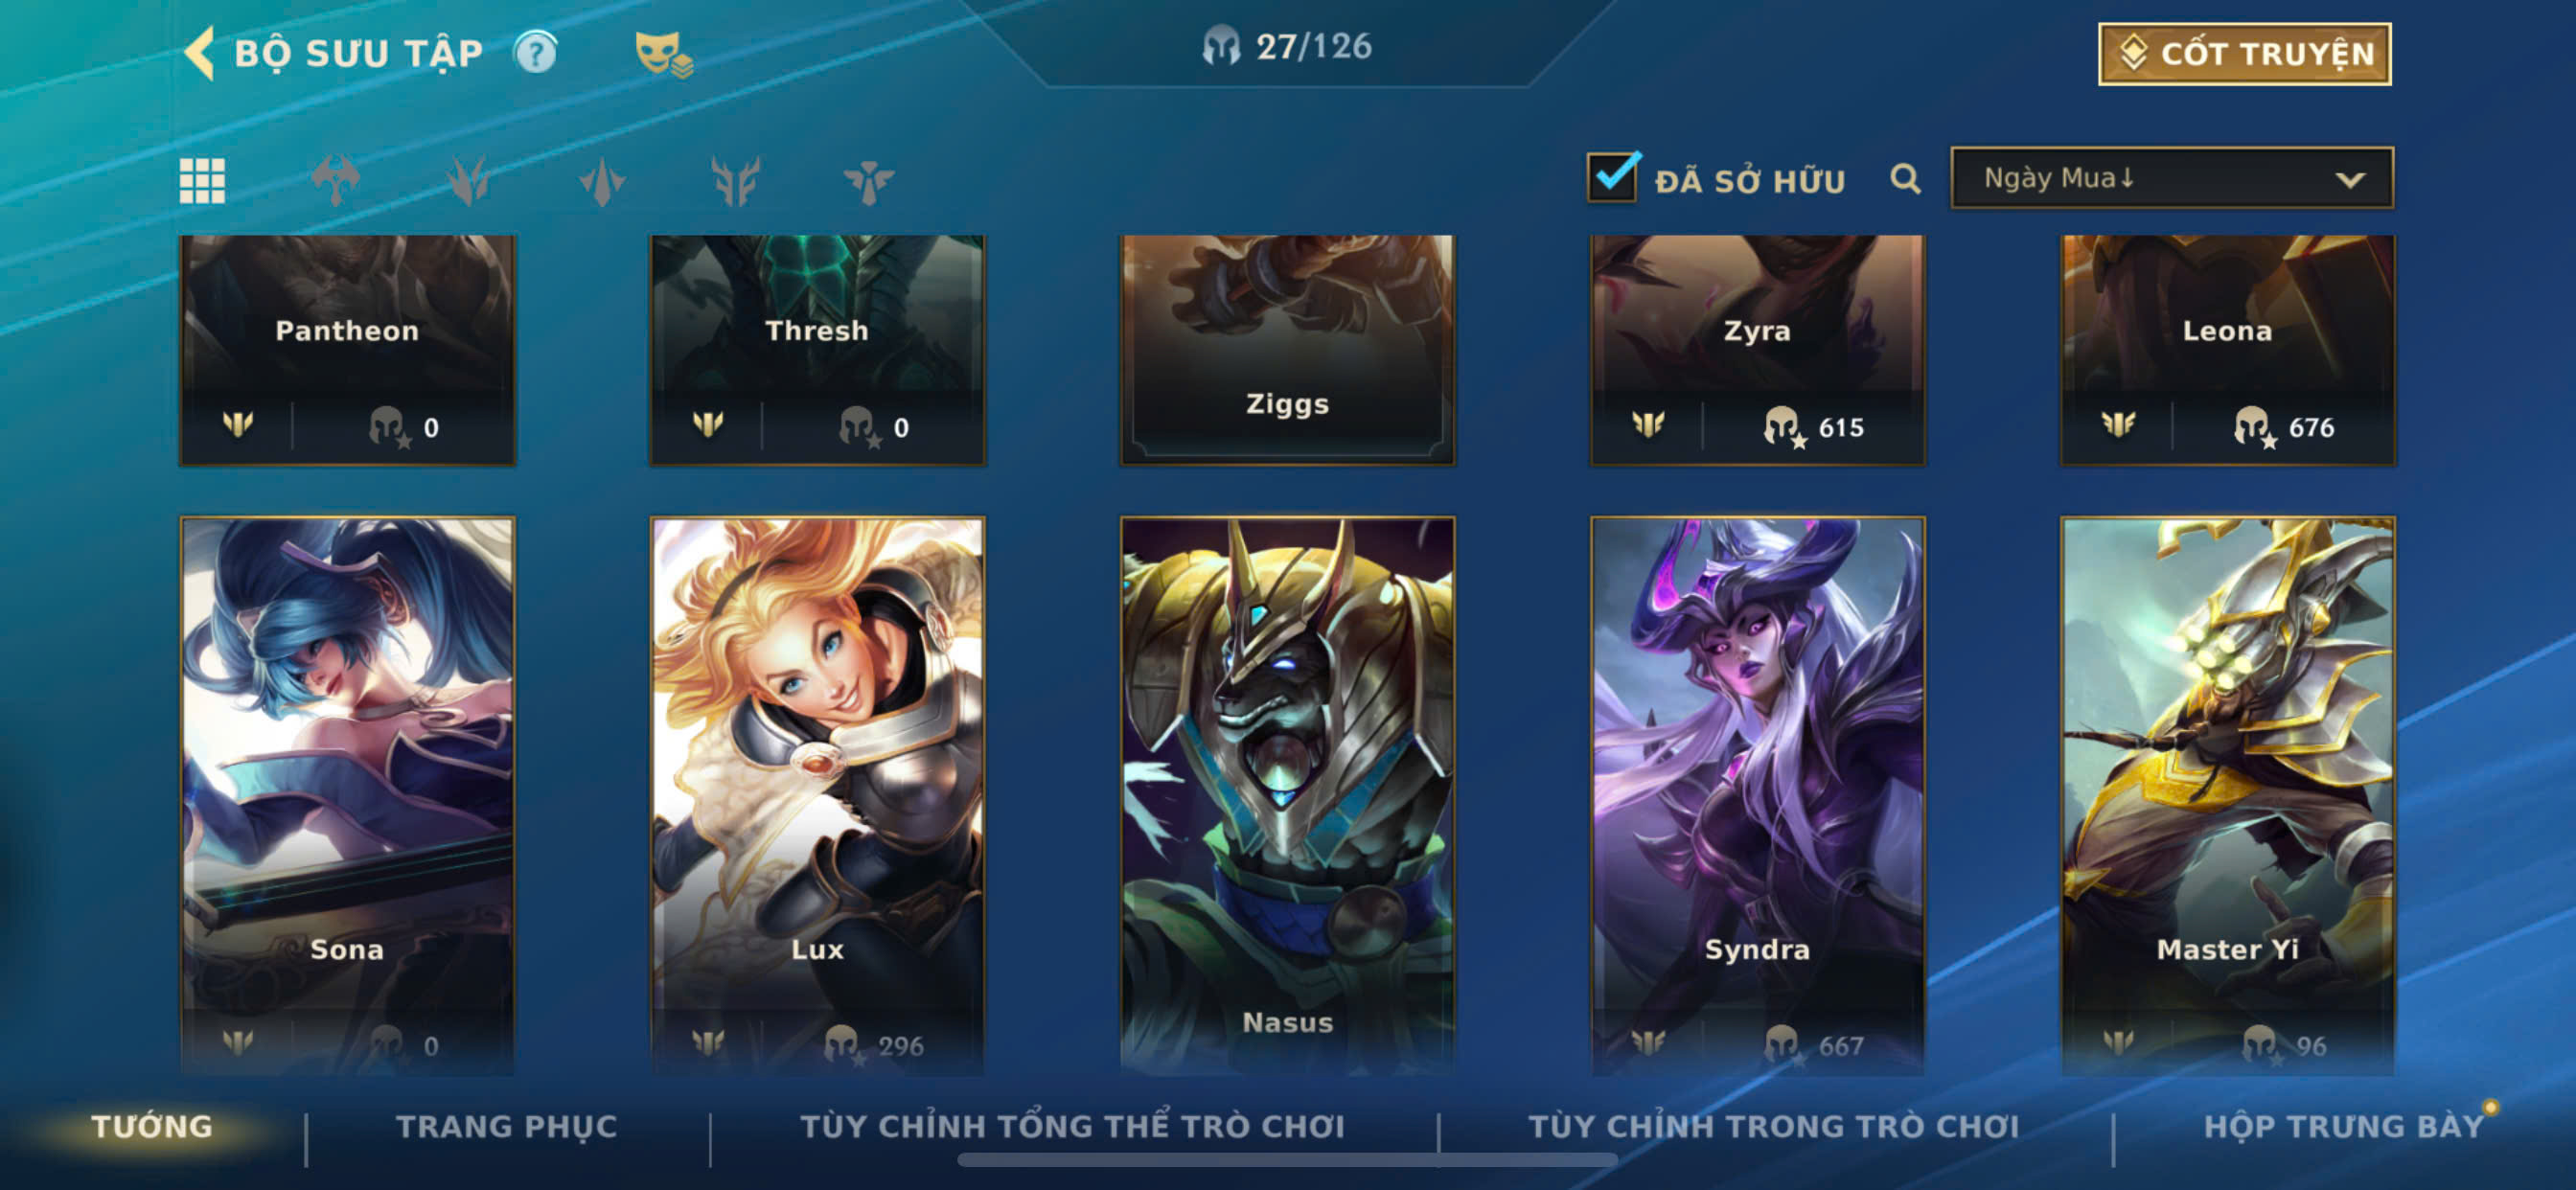Switch to Tùy Chỉnh Trong Trò Chơi tab
Viewport: 2576px width, 1190px height.
click(1773, 1126)
